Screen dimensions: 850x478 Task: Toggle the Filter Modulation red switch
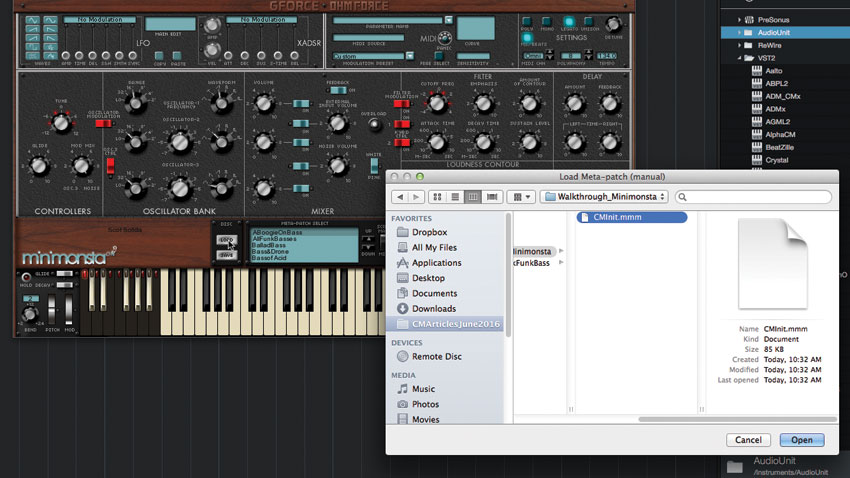(402, 104)
